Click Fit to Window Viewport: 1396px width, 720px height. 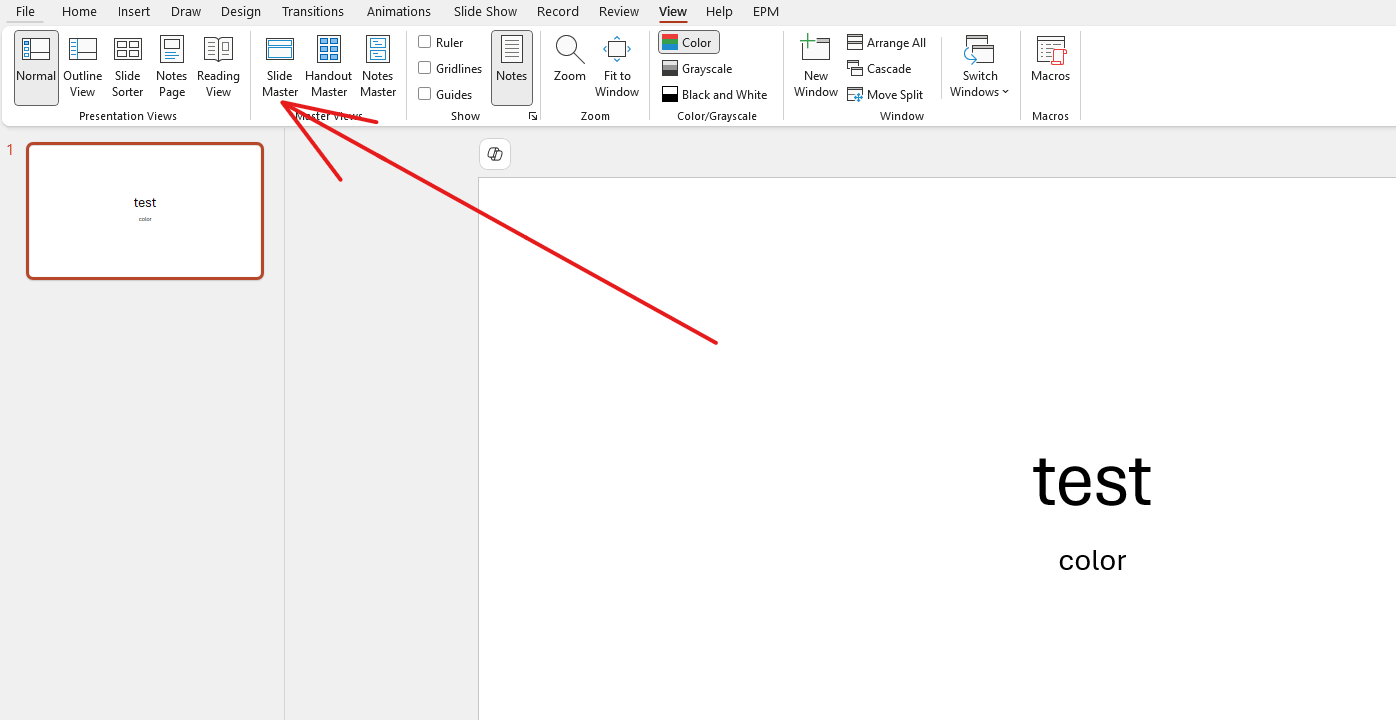point(616,65)
